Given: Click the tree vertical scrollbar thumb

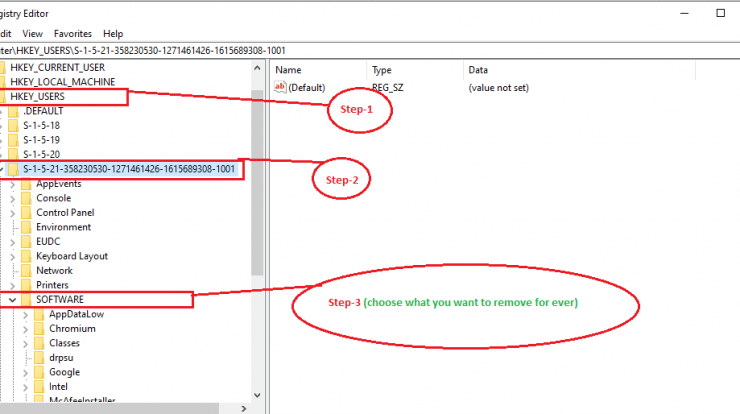Looking at the screenshot, I should click(257, 182).
